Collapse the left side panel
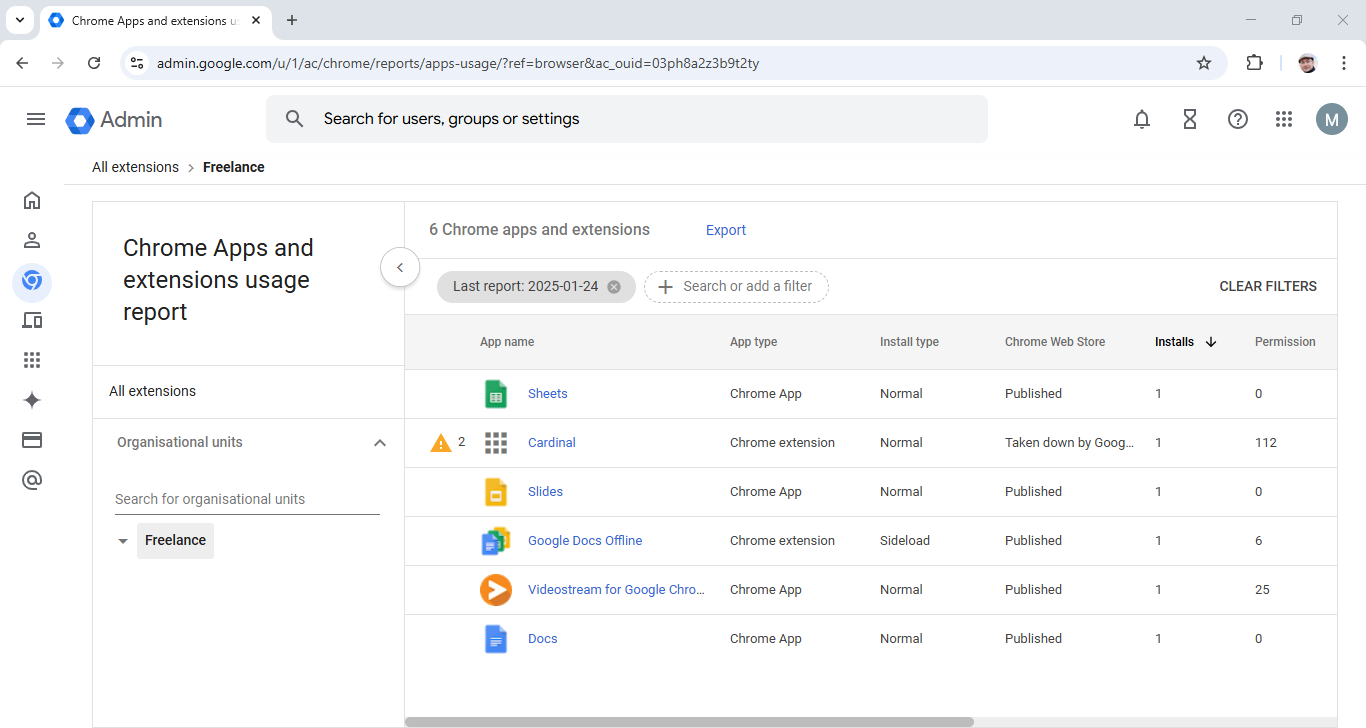 (x=400, y=267)
